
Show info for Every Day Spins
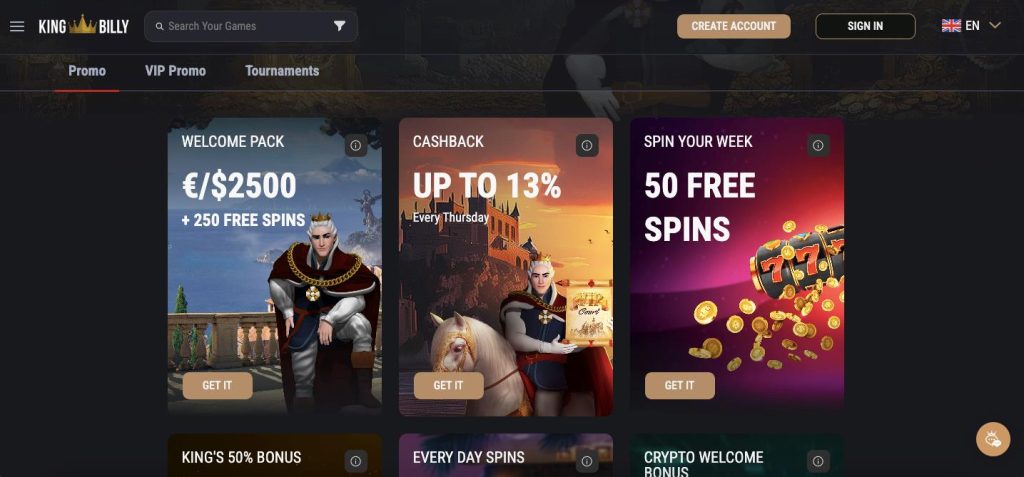(x=587, y=461)
